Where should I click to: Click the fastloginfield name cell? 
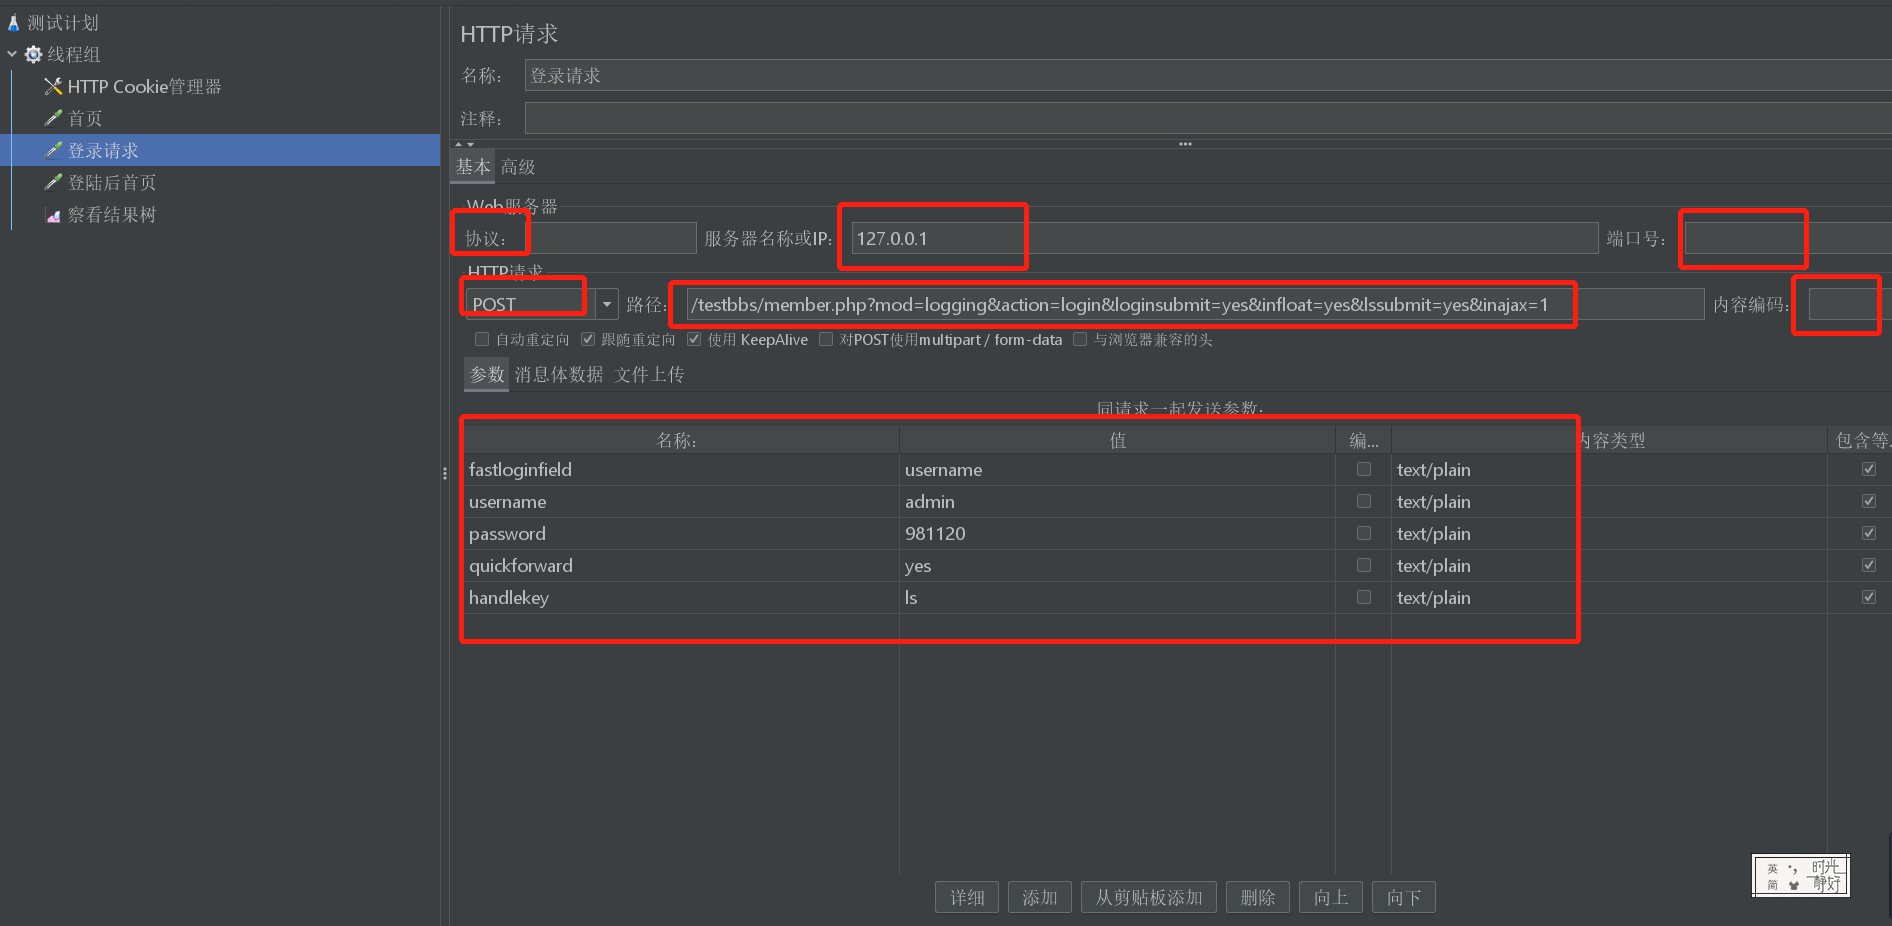(x=681, y=469)
